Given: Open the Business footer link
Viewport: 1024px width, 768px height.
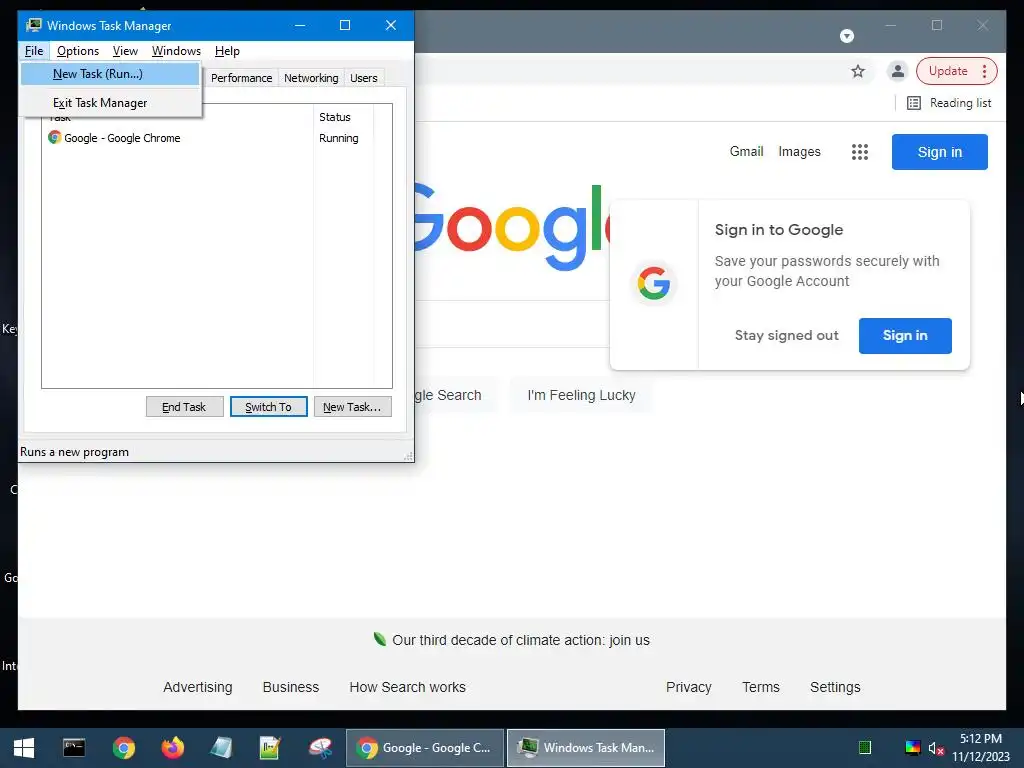Looking at the screenshot, I should [x=291, y=687].
